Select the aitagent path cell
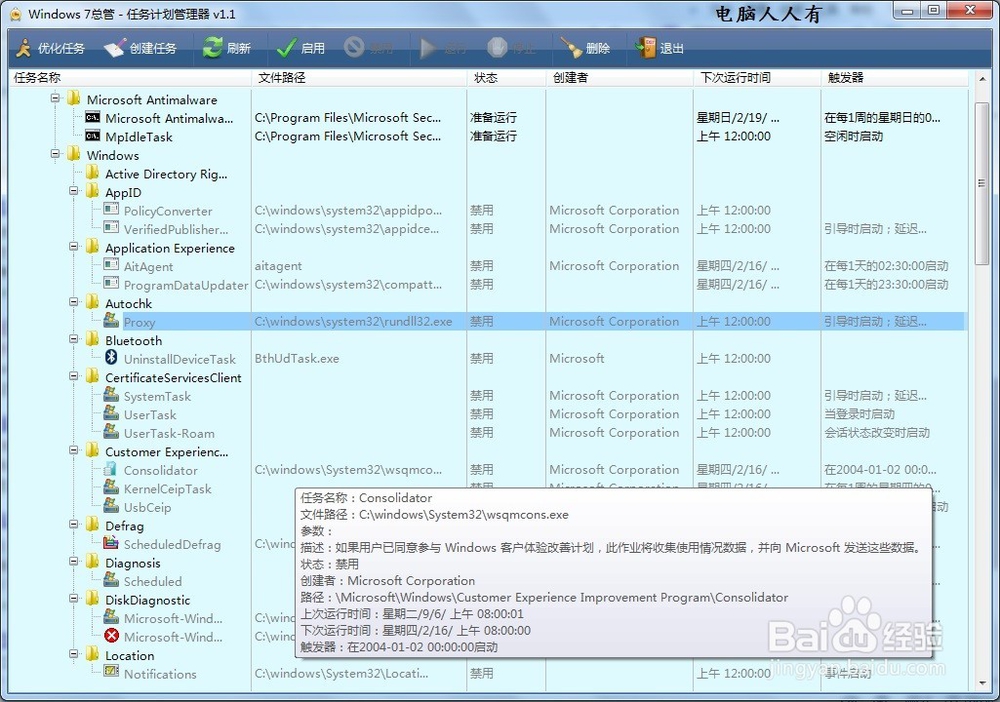The height and width of the screenshot is (702, 1000). pyautogui.click(x=278, y=266)
